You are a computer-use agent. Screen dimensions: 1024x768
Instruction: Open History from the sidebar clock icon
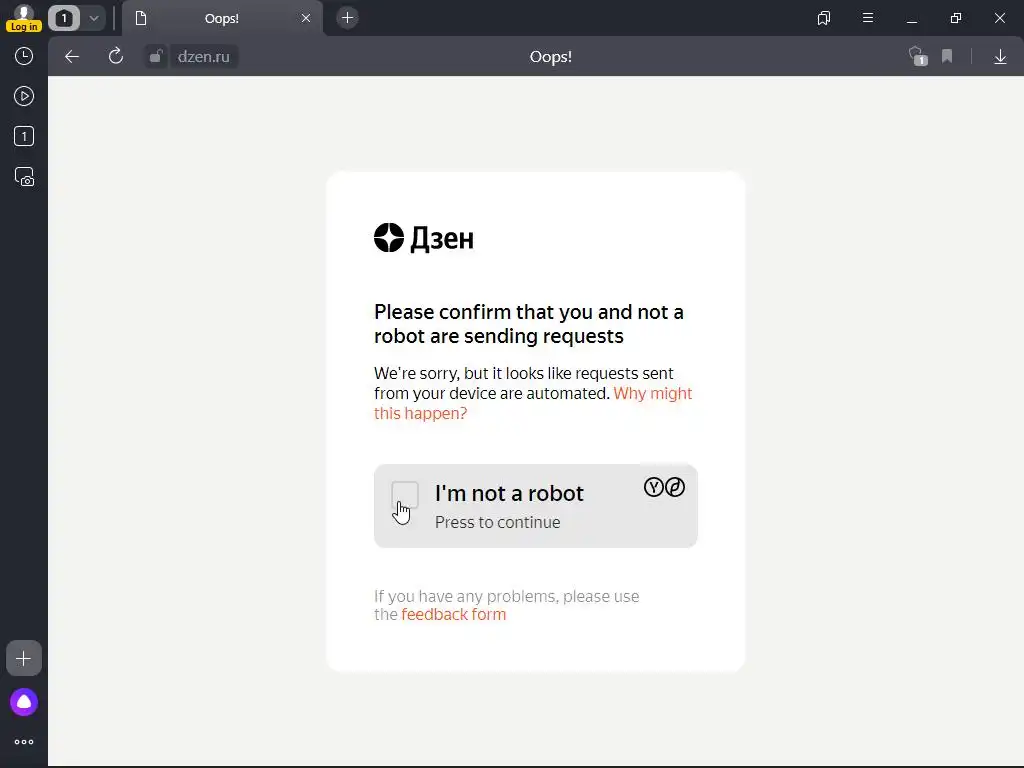pyautogui.click(x=24, y=56)
